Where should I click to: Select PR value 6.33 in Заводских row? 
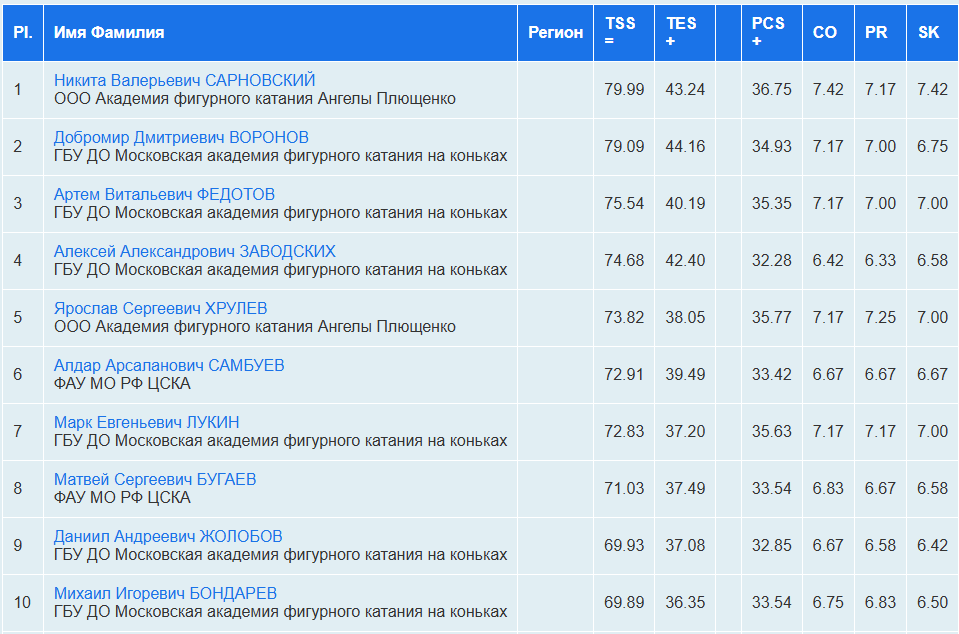pos(880,260)
